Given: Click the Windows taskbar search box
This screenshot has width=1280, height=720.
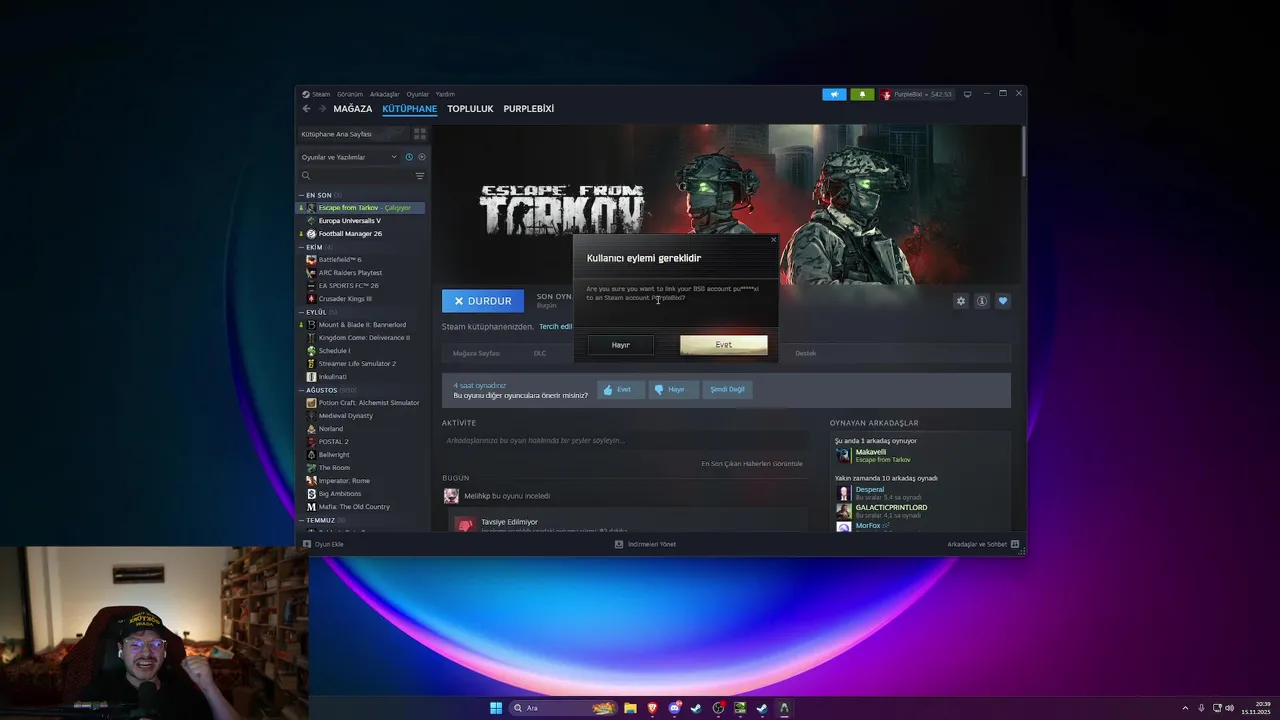Looking at the screenshot, I should (564, 708).
